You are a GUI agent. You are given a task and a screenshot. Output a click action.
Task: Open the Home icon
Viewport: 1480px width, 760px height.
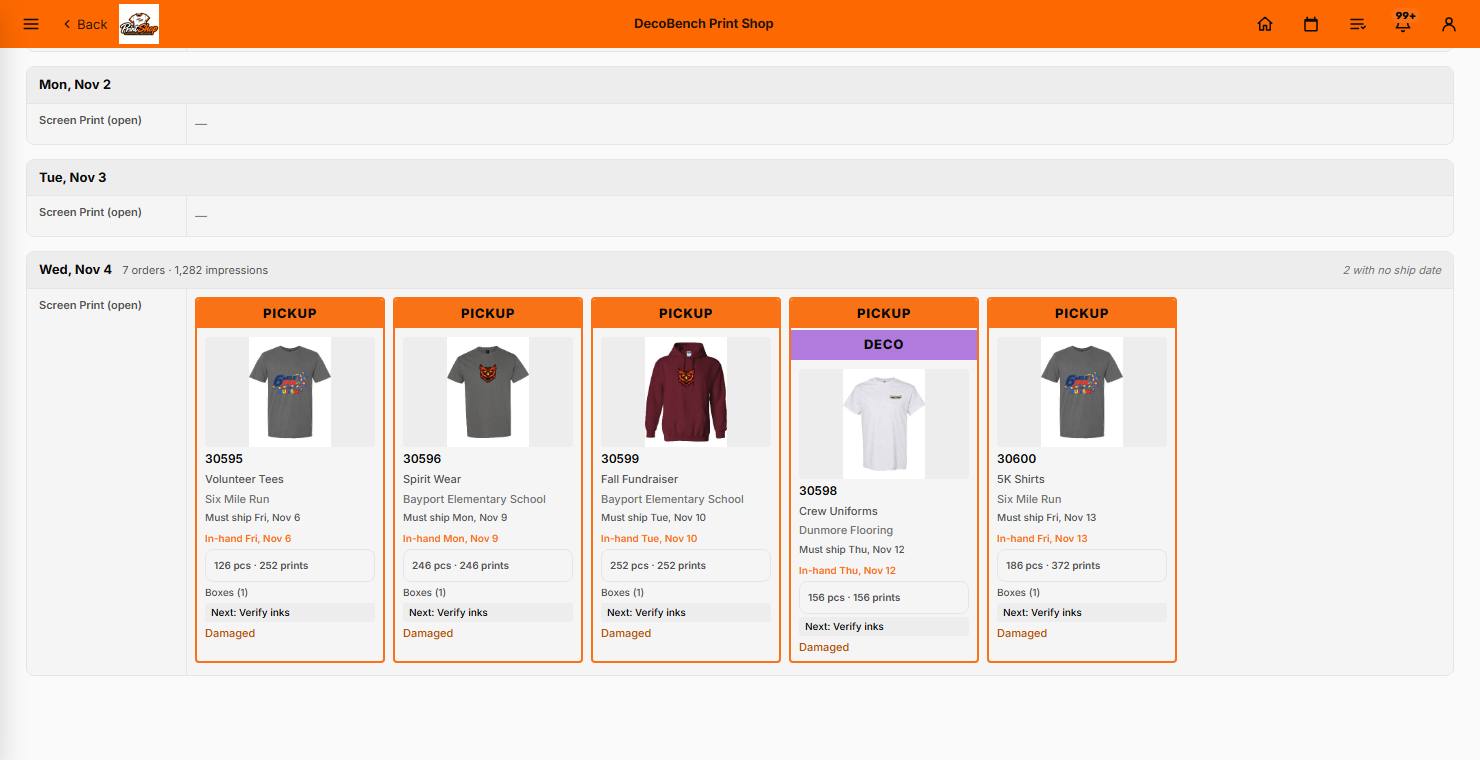[1265, 24]
